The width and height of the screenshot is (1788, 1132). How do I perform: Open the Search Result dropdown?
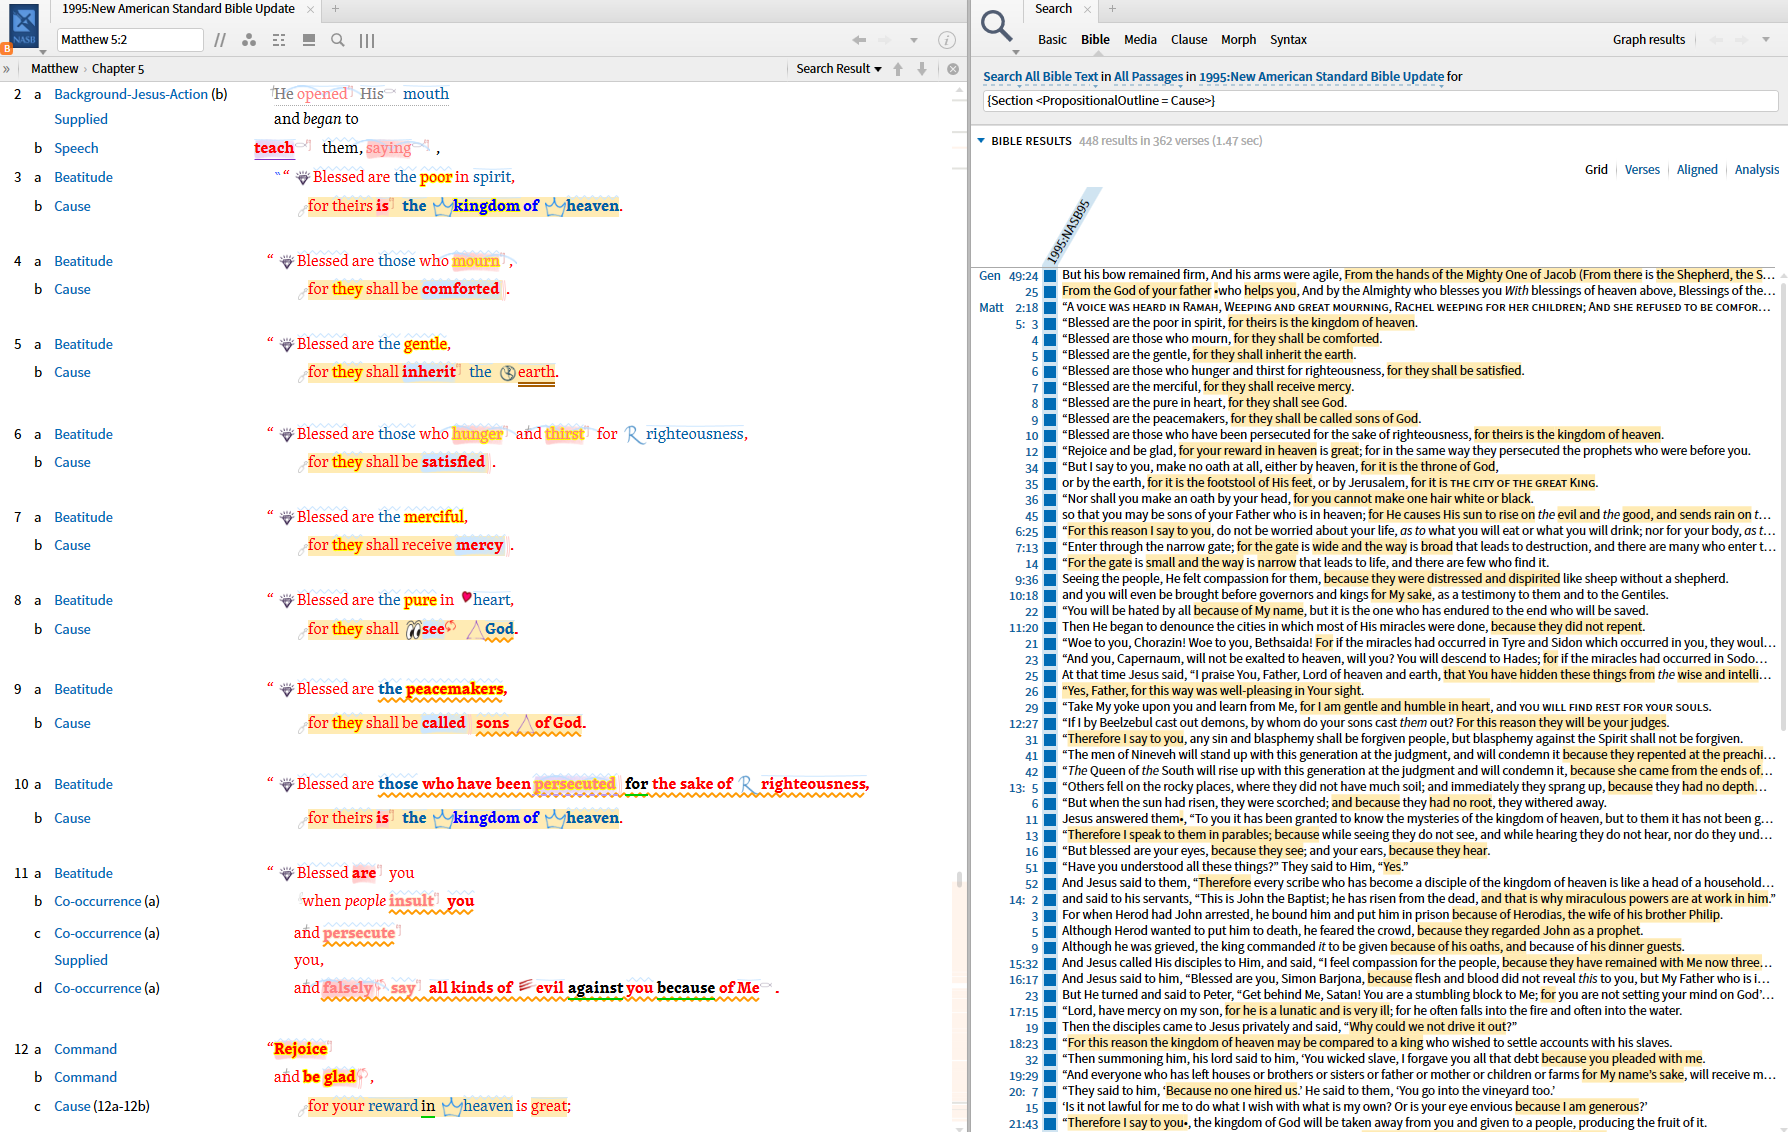click(x=839, y=69)
